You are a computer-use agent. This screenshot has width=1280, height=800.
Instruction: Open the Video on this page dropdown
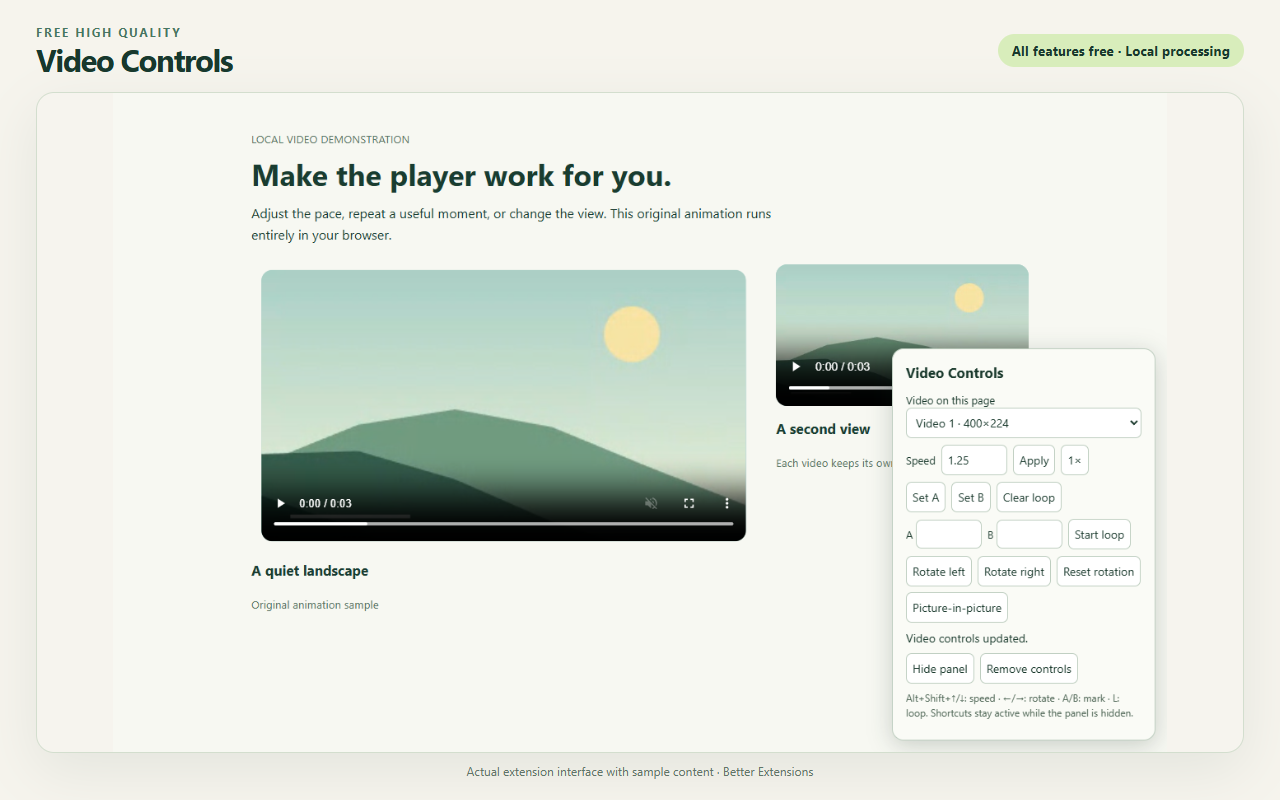click(1023, 423)
